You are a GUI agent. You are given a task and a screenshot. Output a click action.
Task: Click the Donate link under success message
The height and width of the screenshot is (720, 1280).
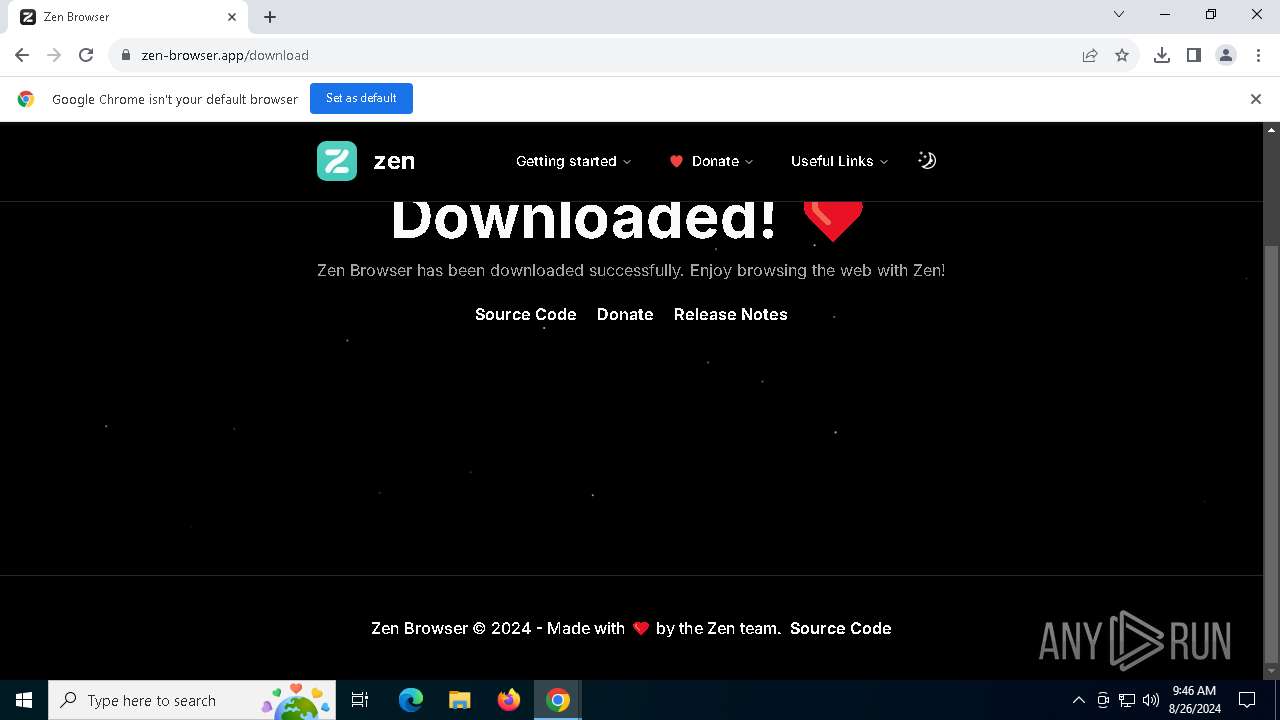(x=625, y=314)
